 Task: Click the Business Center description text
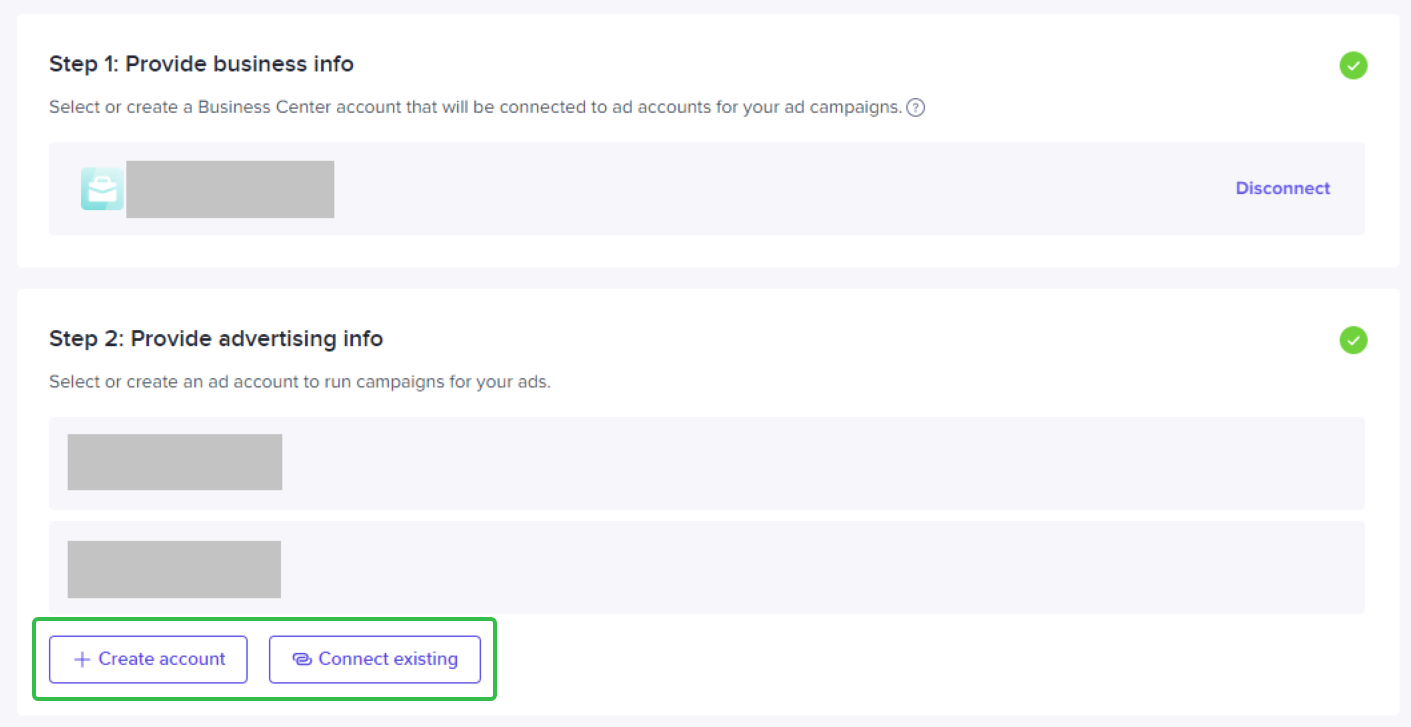tap(475, 107)
